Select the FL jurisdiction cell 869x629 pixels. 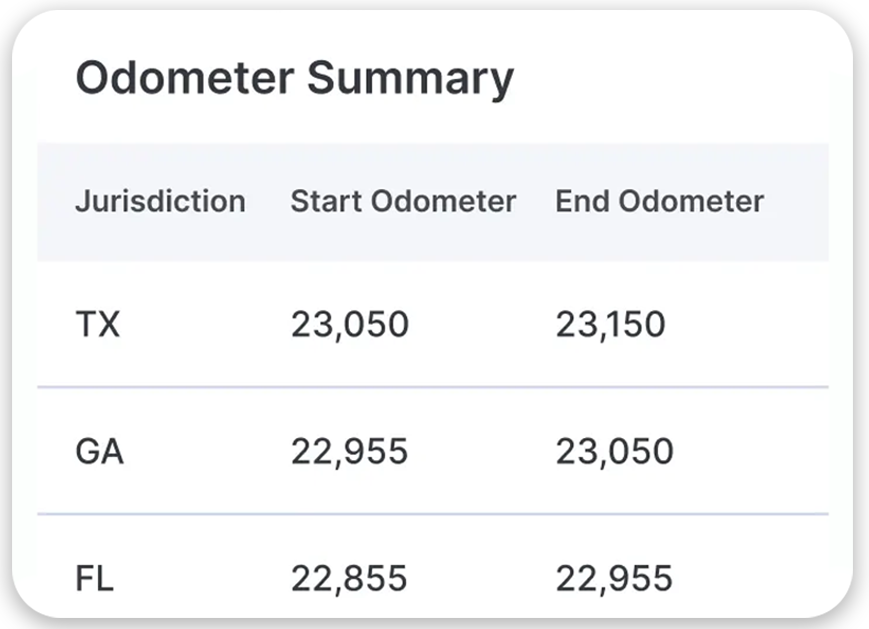(x=95, y=578)
